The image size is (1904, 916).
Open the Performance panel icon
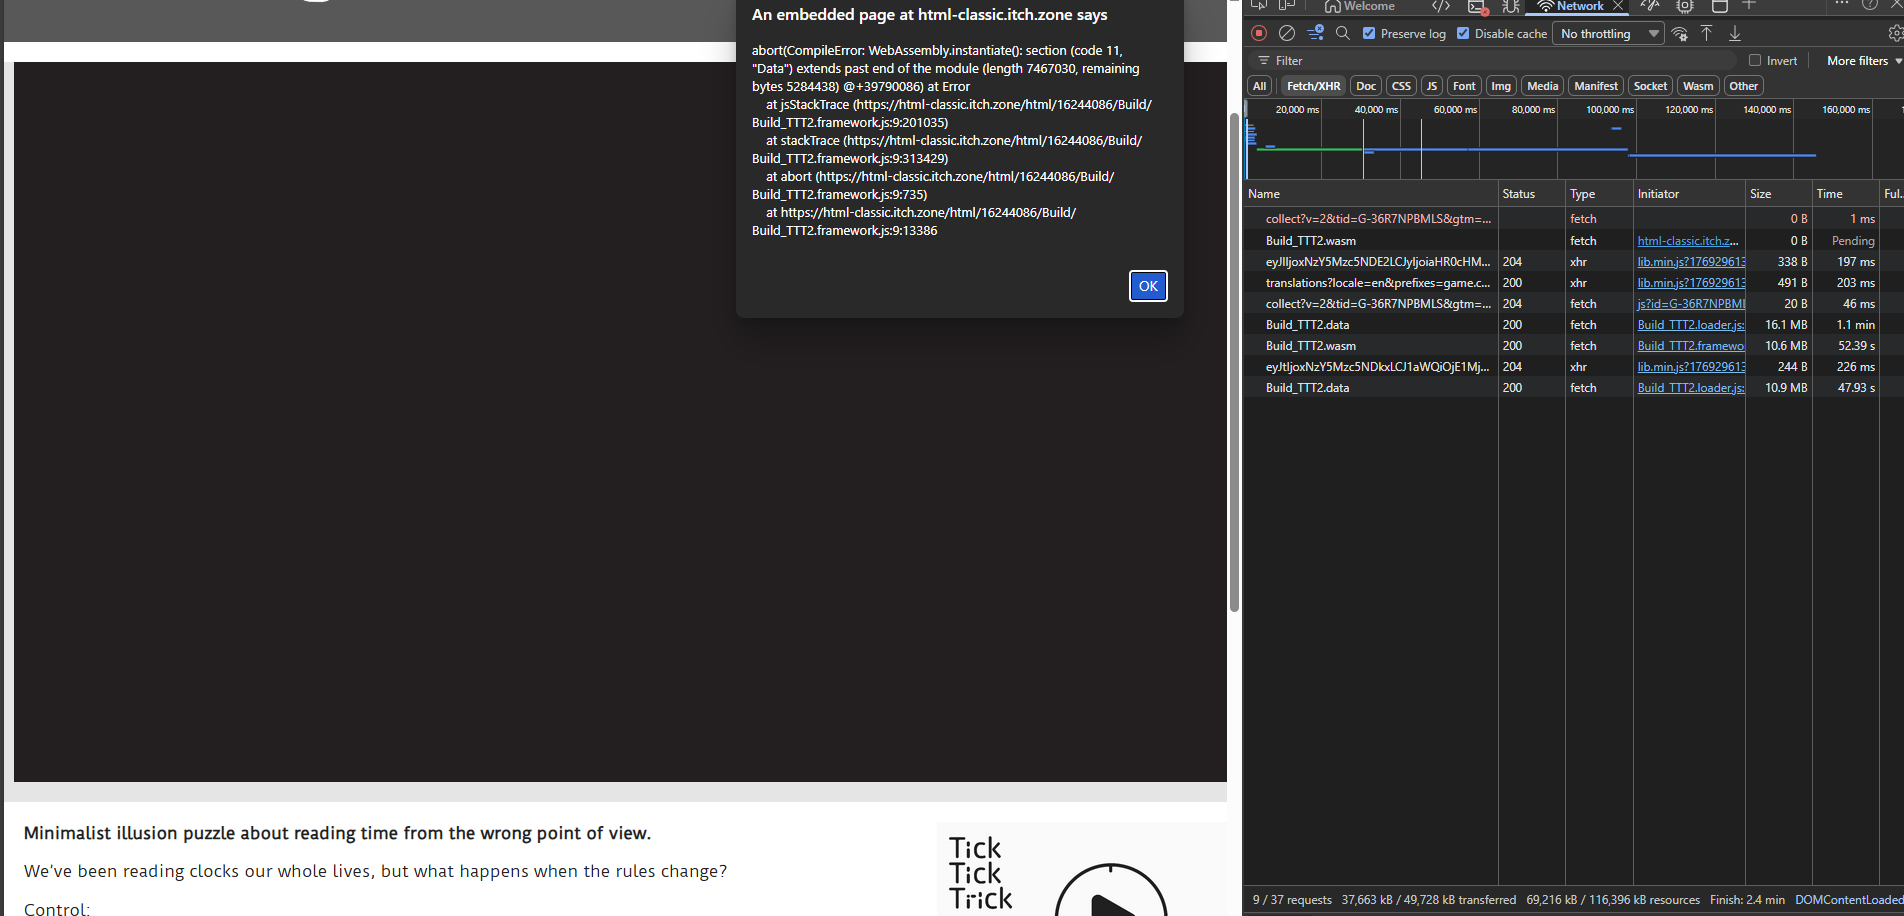(1650, 6)
